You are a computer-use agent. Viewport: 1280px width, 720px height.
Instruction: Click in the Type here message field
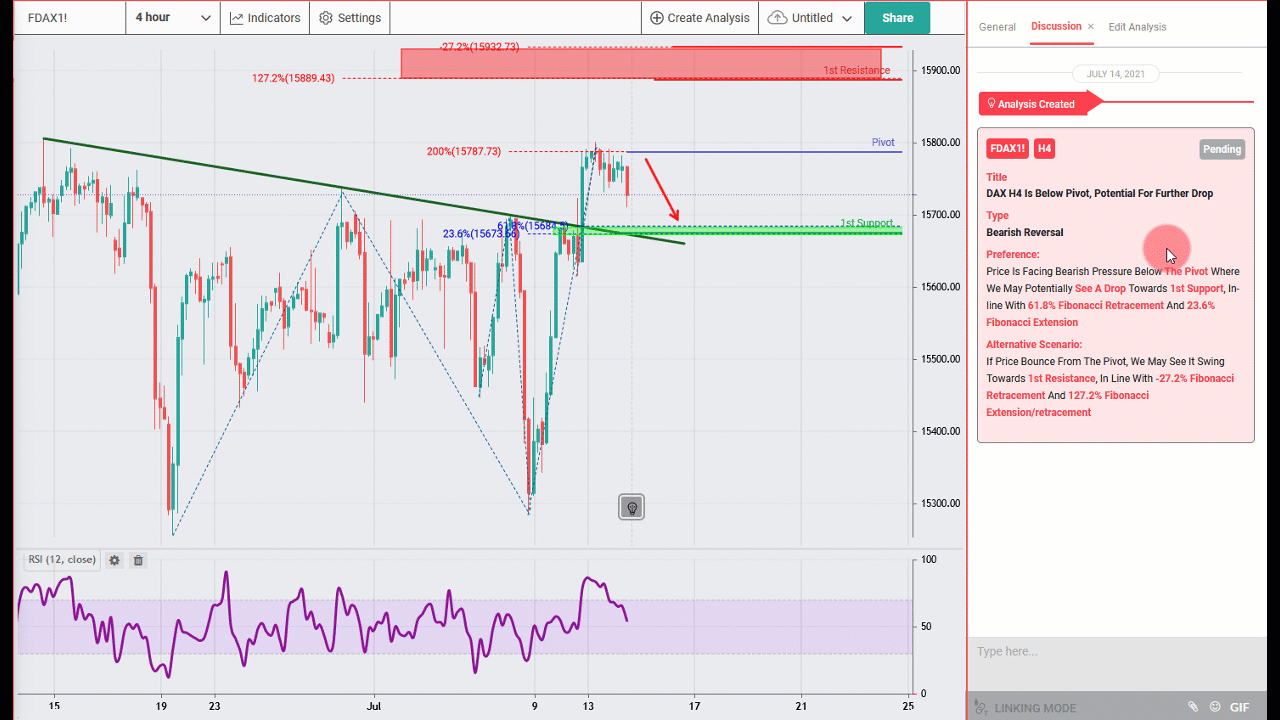[1115, 652]
